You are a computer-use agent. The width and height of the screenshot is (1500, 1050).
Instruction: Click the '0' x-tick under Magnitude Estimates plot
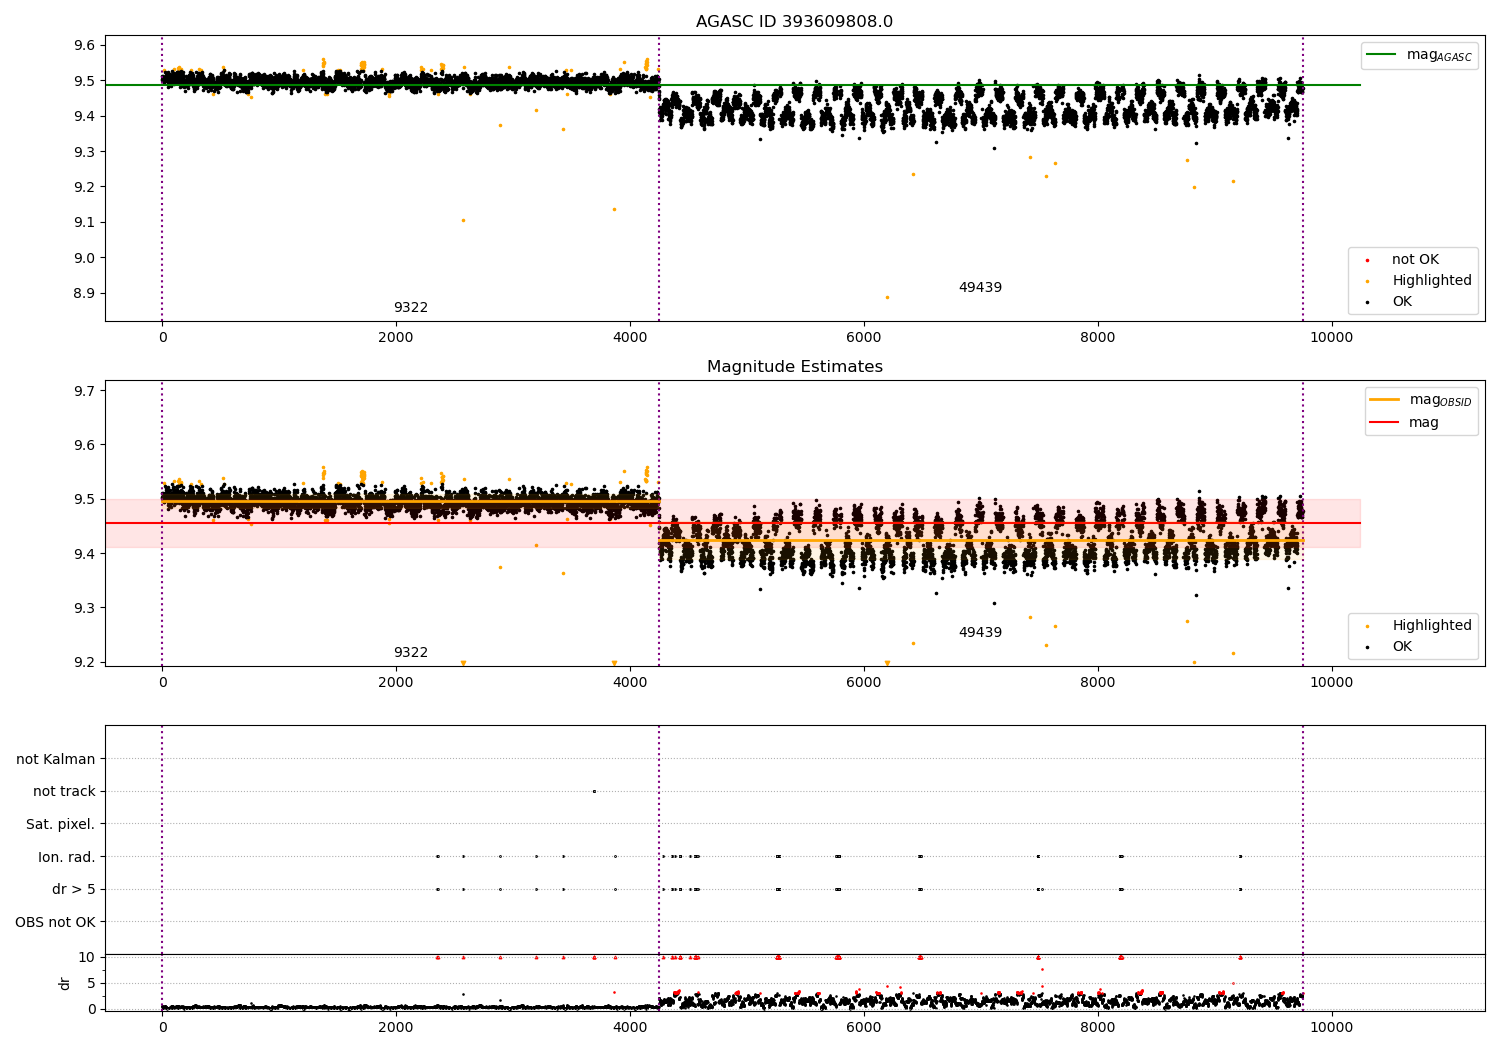[162, 683]
